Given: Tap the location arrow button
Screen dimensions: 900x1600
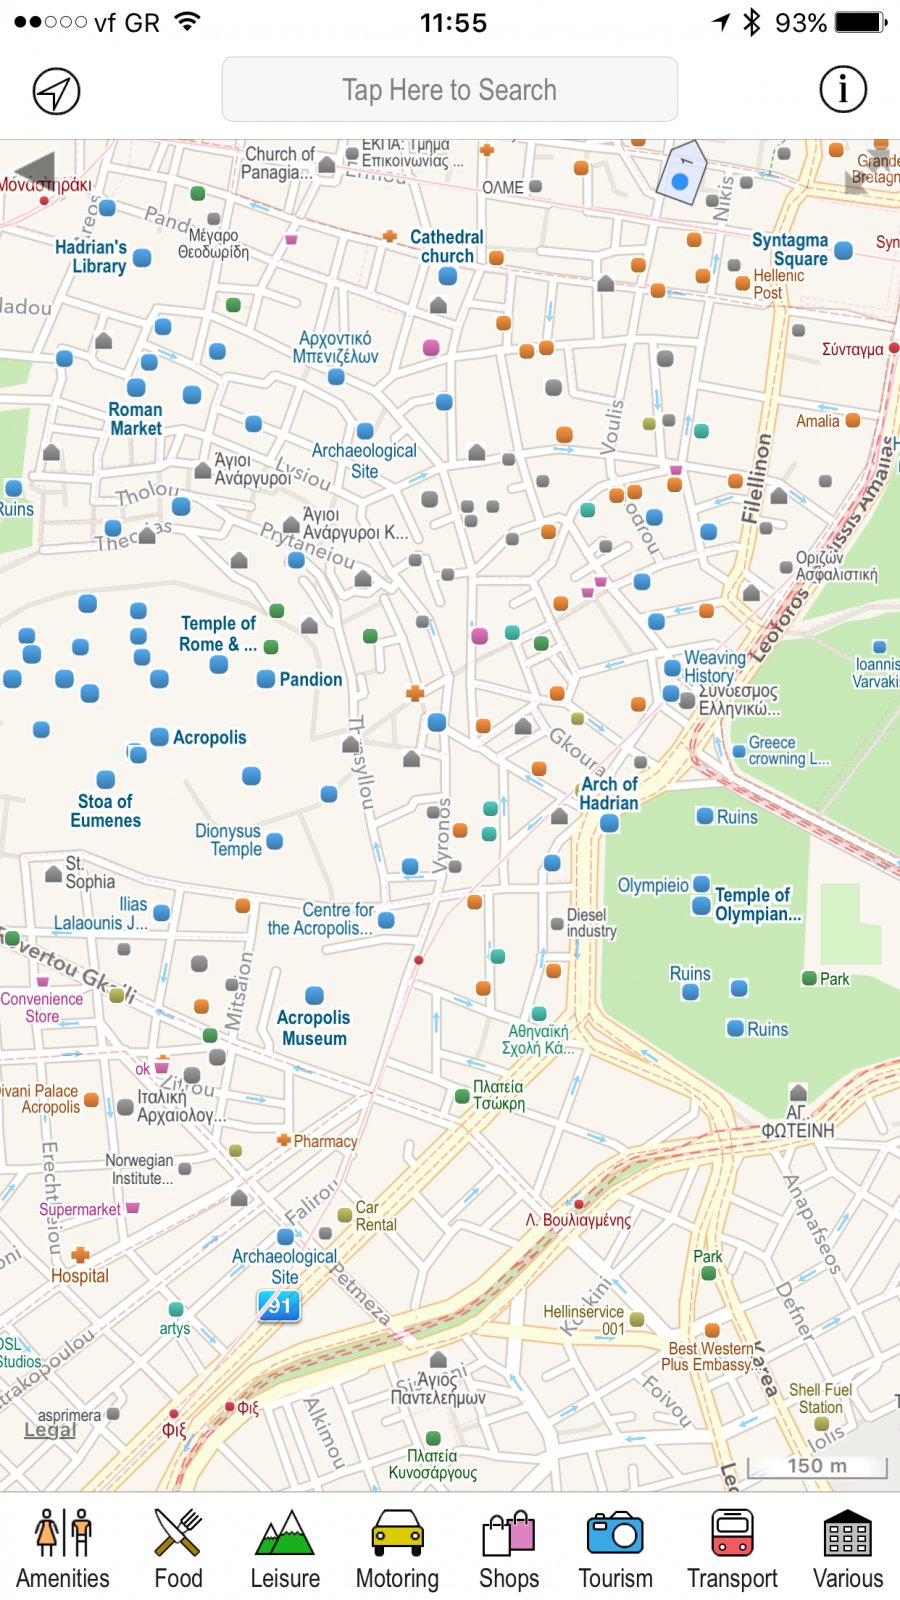Looking at the screenshot, I should pyautogui.click(x=57, y=92).
